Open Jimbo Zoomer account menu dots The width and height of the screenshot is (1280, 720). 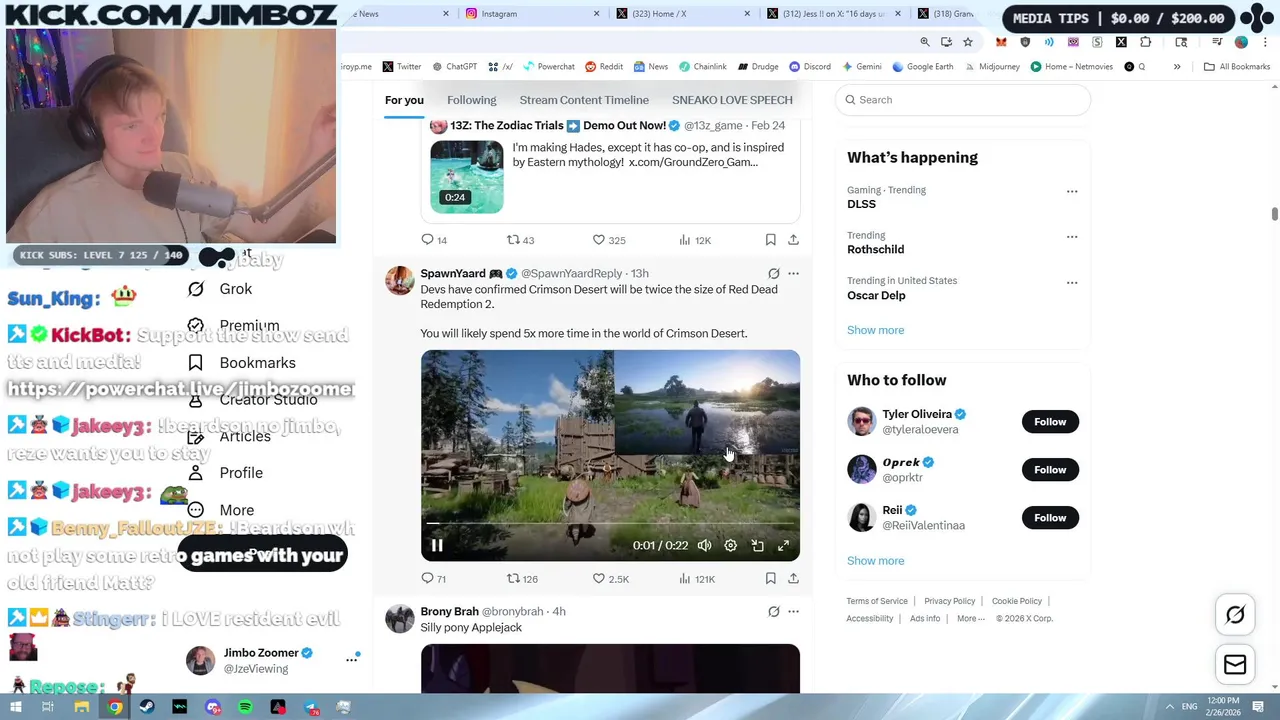coord(352,660)
